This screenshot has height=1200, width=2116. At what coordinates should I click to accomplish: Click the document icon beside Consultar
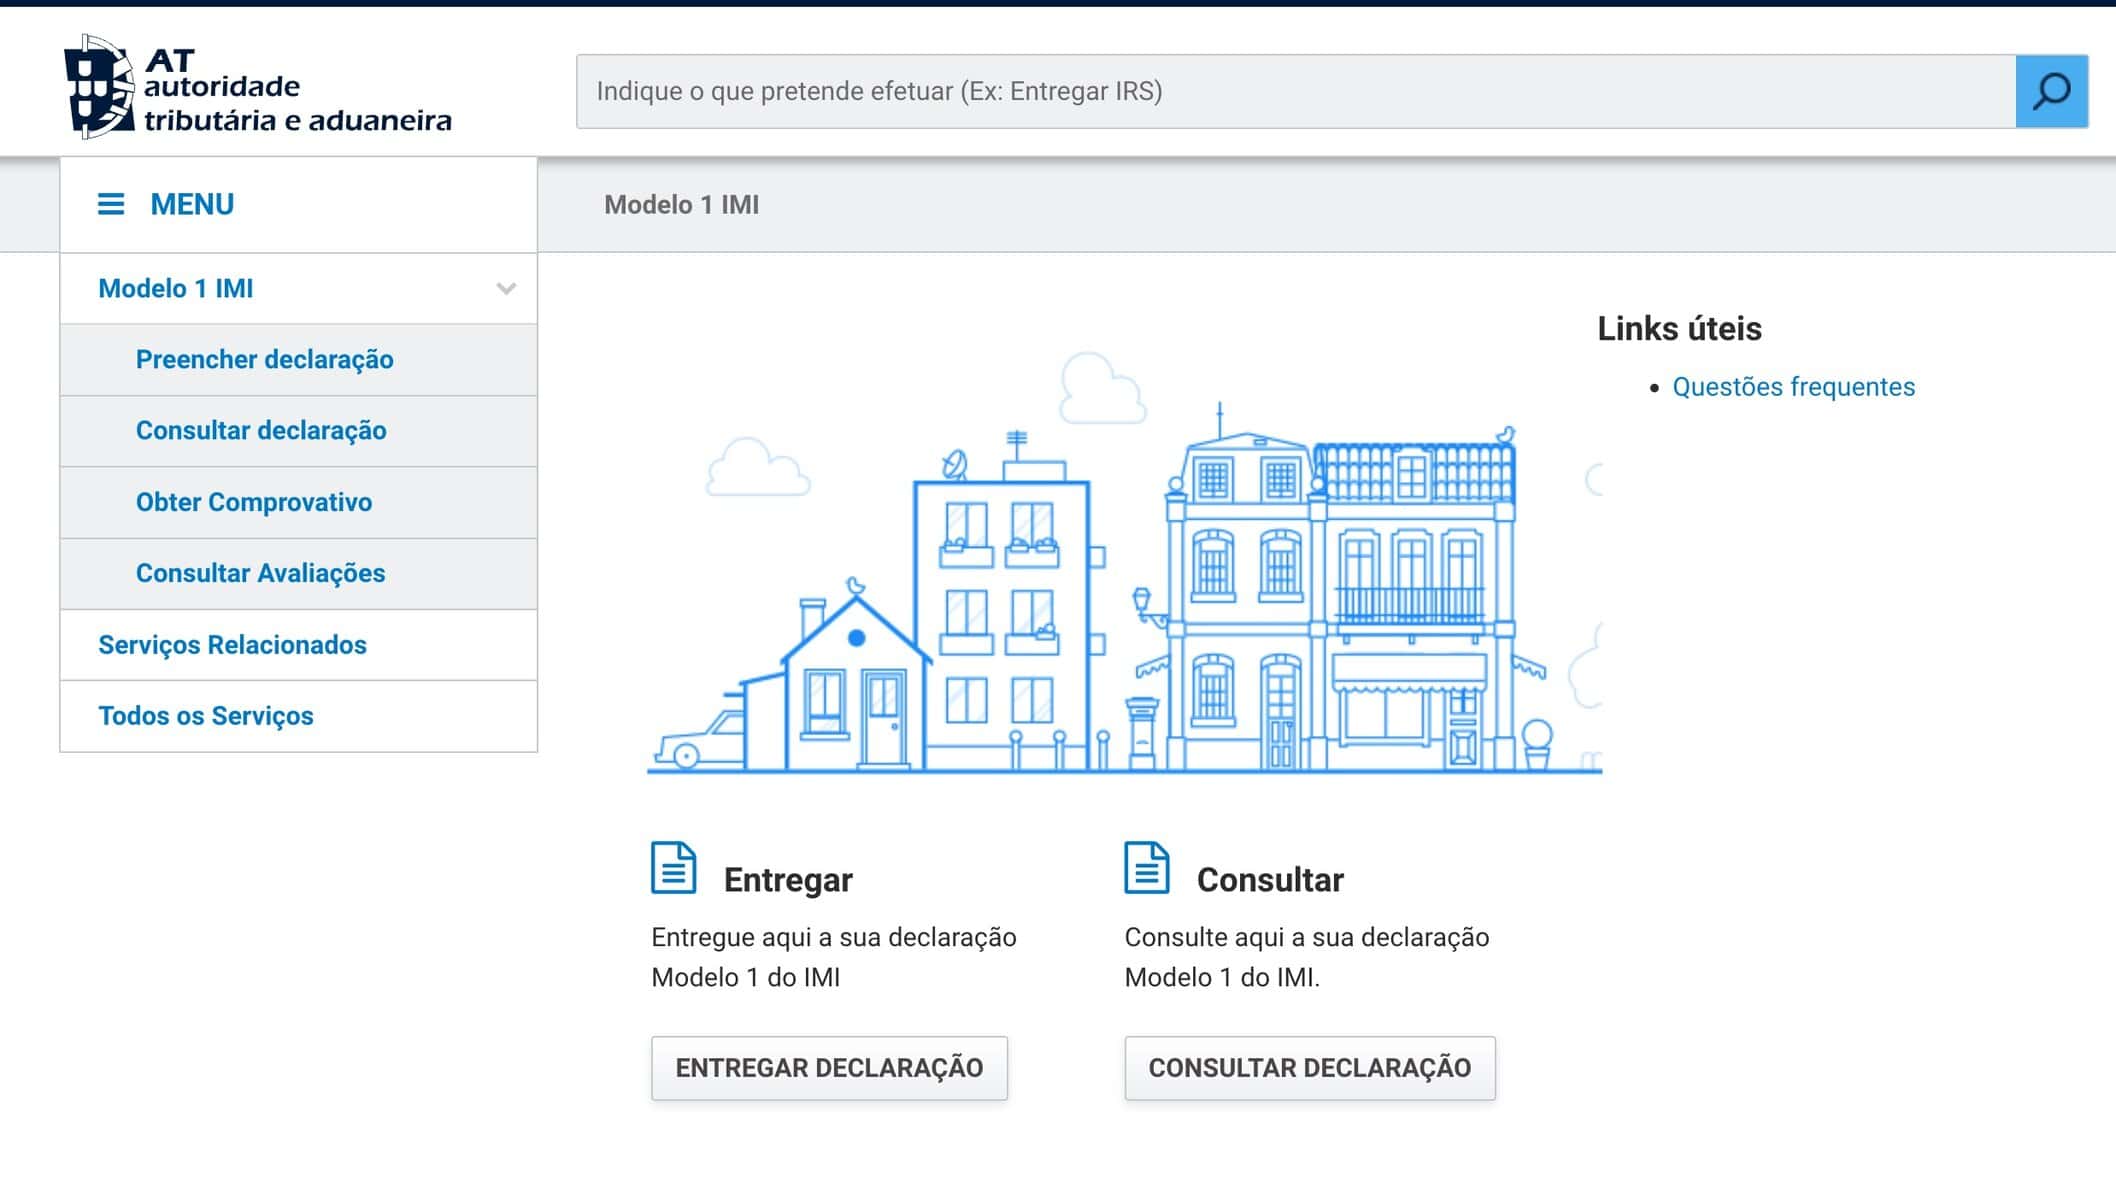tap(1146, 867)
